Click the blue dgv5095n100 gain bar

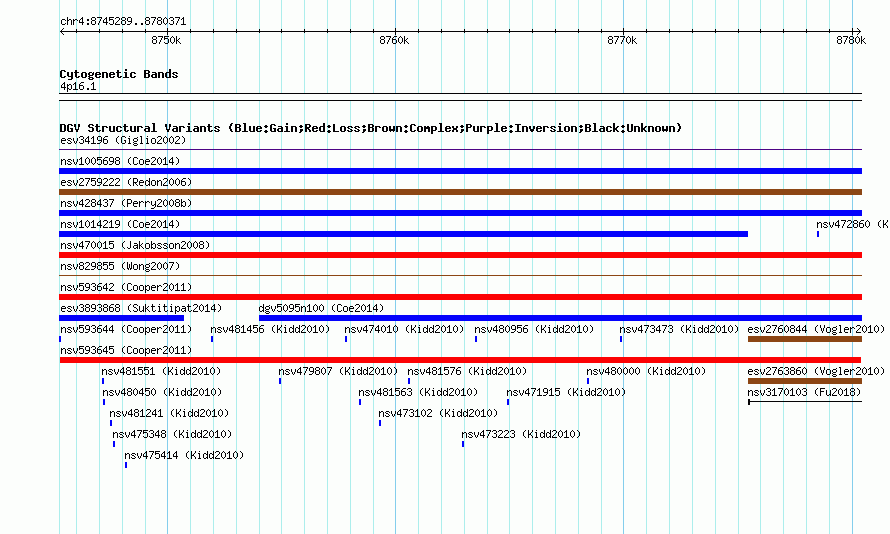pos(560,318)
